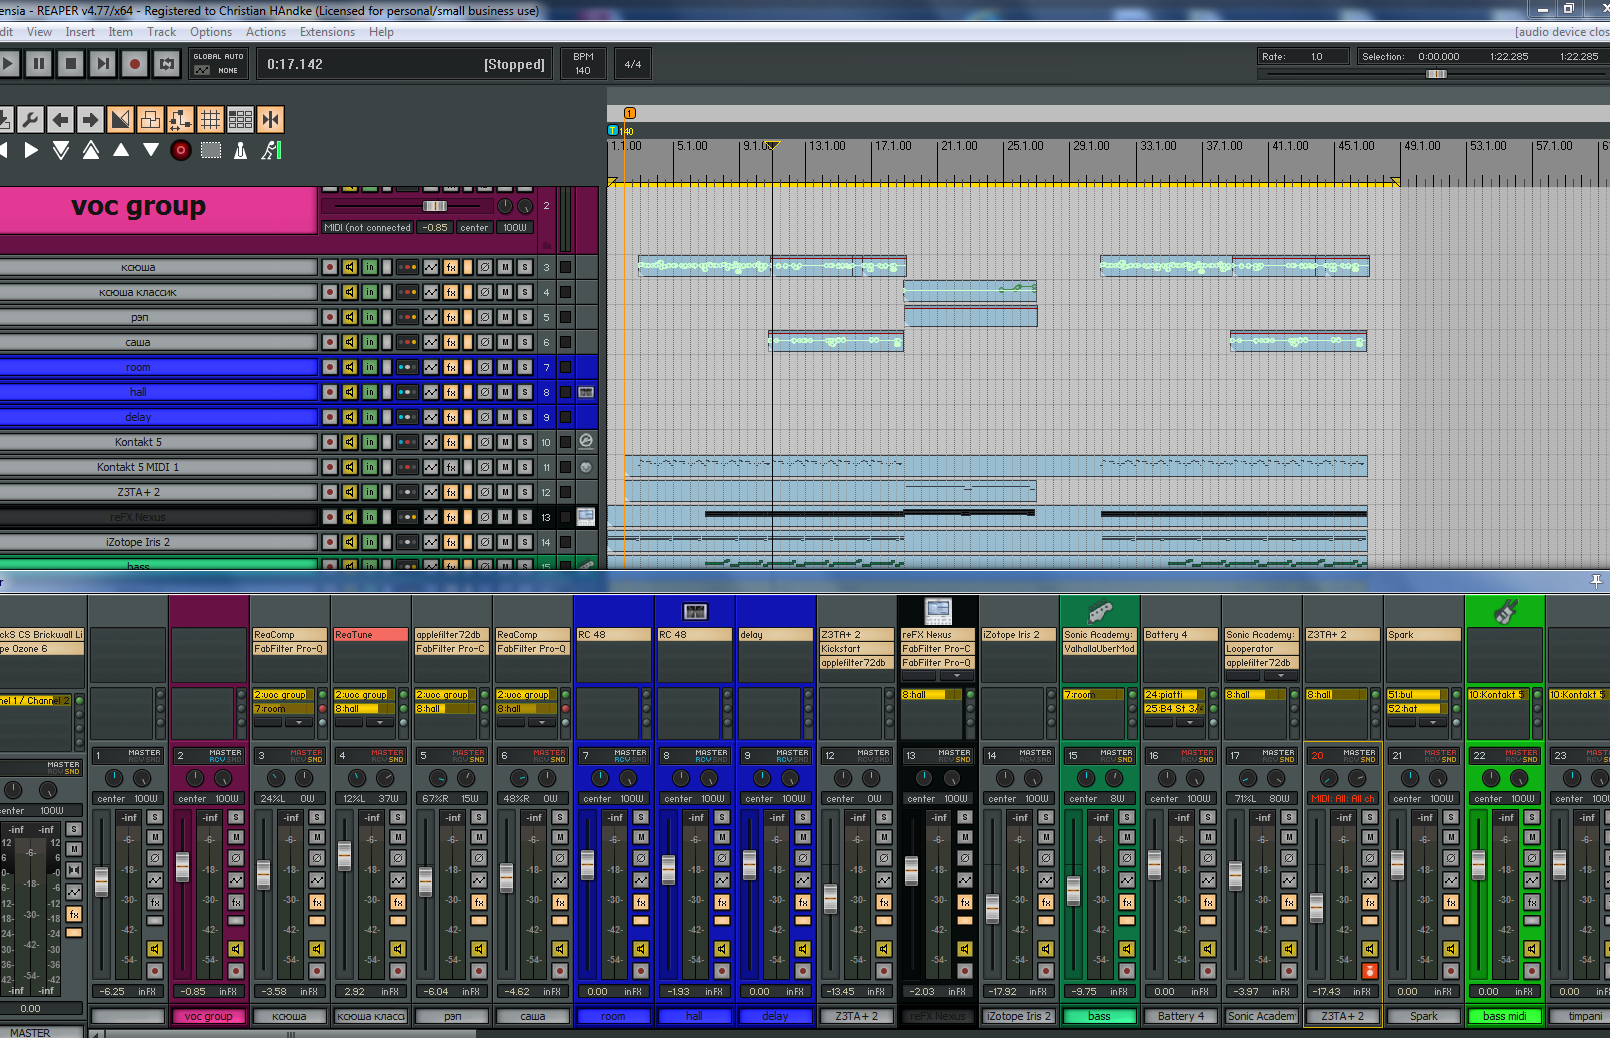The height and width of the screenshot is (1038, 1610).
Task: Click the Kontakt 5 track instrument icon
Action: click(586, 441)
